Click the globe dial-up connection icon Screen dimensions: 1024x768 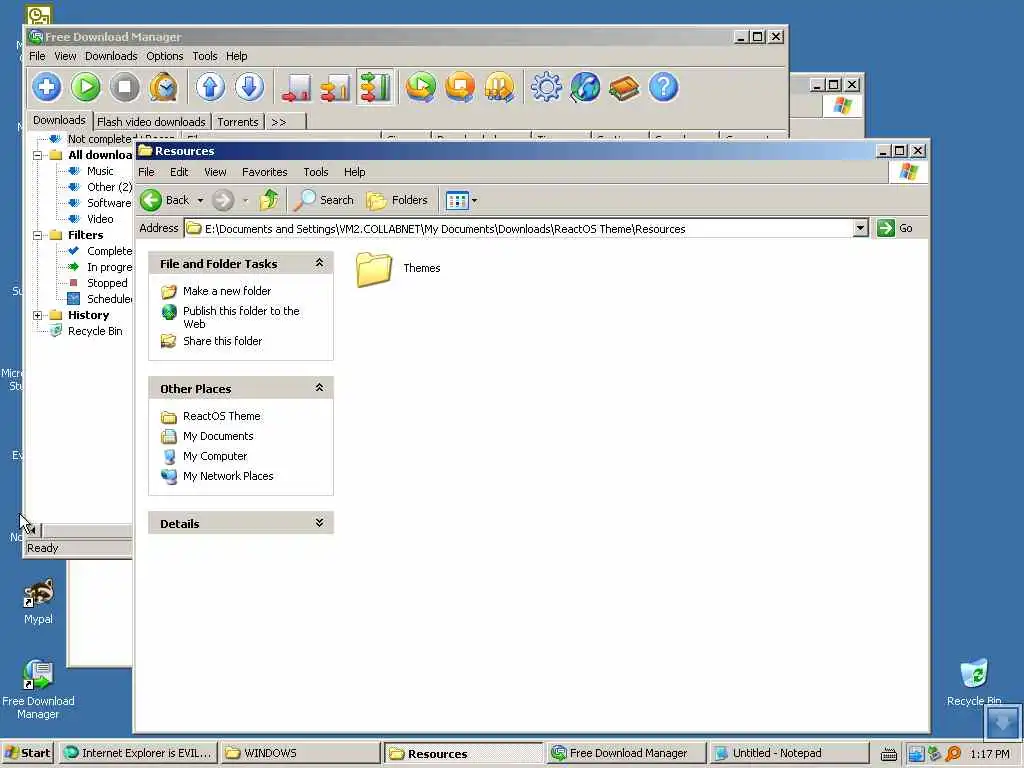coord(585,87)
